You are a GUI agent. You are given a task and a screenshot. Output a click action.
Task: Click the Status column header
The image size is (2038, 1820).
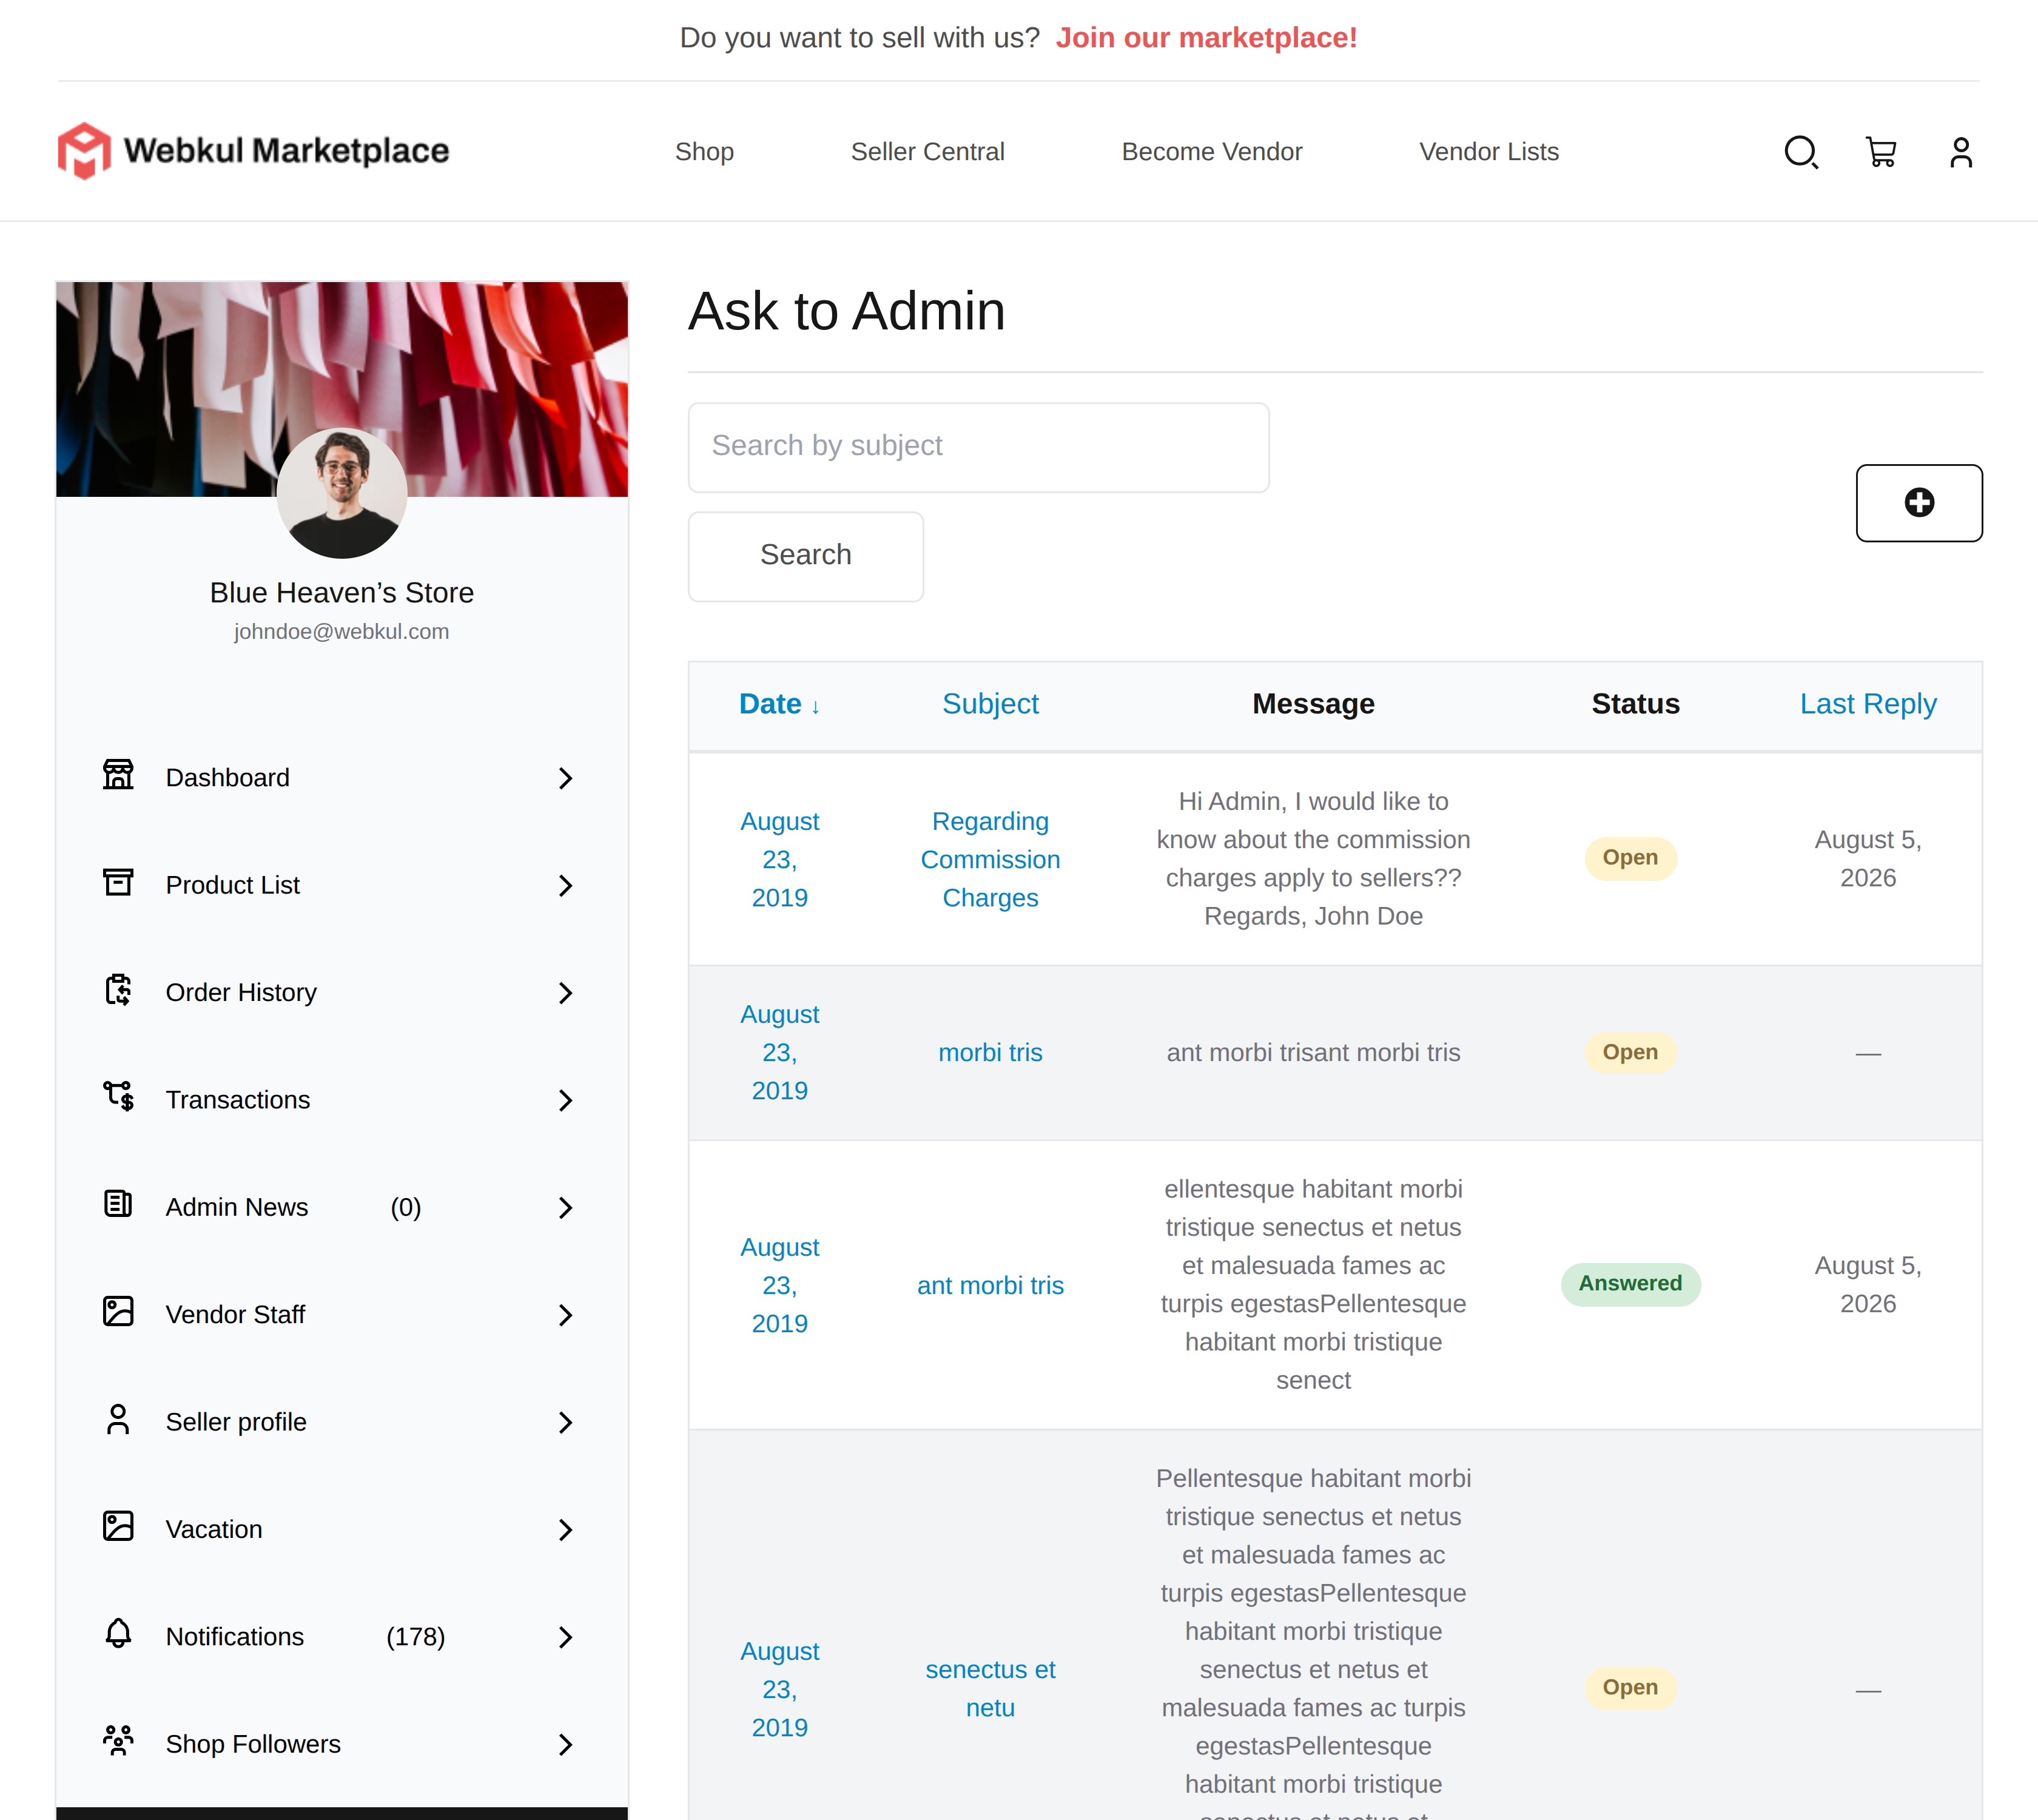click(1635, 704)
